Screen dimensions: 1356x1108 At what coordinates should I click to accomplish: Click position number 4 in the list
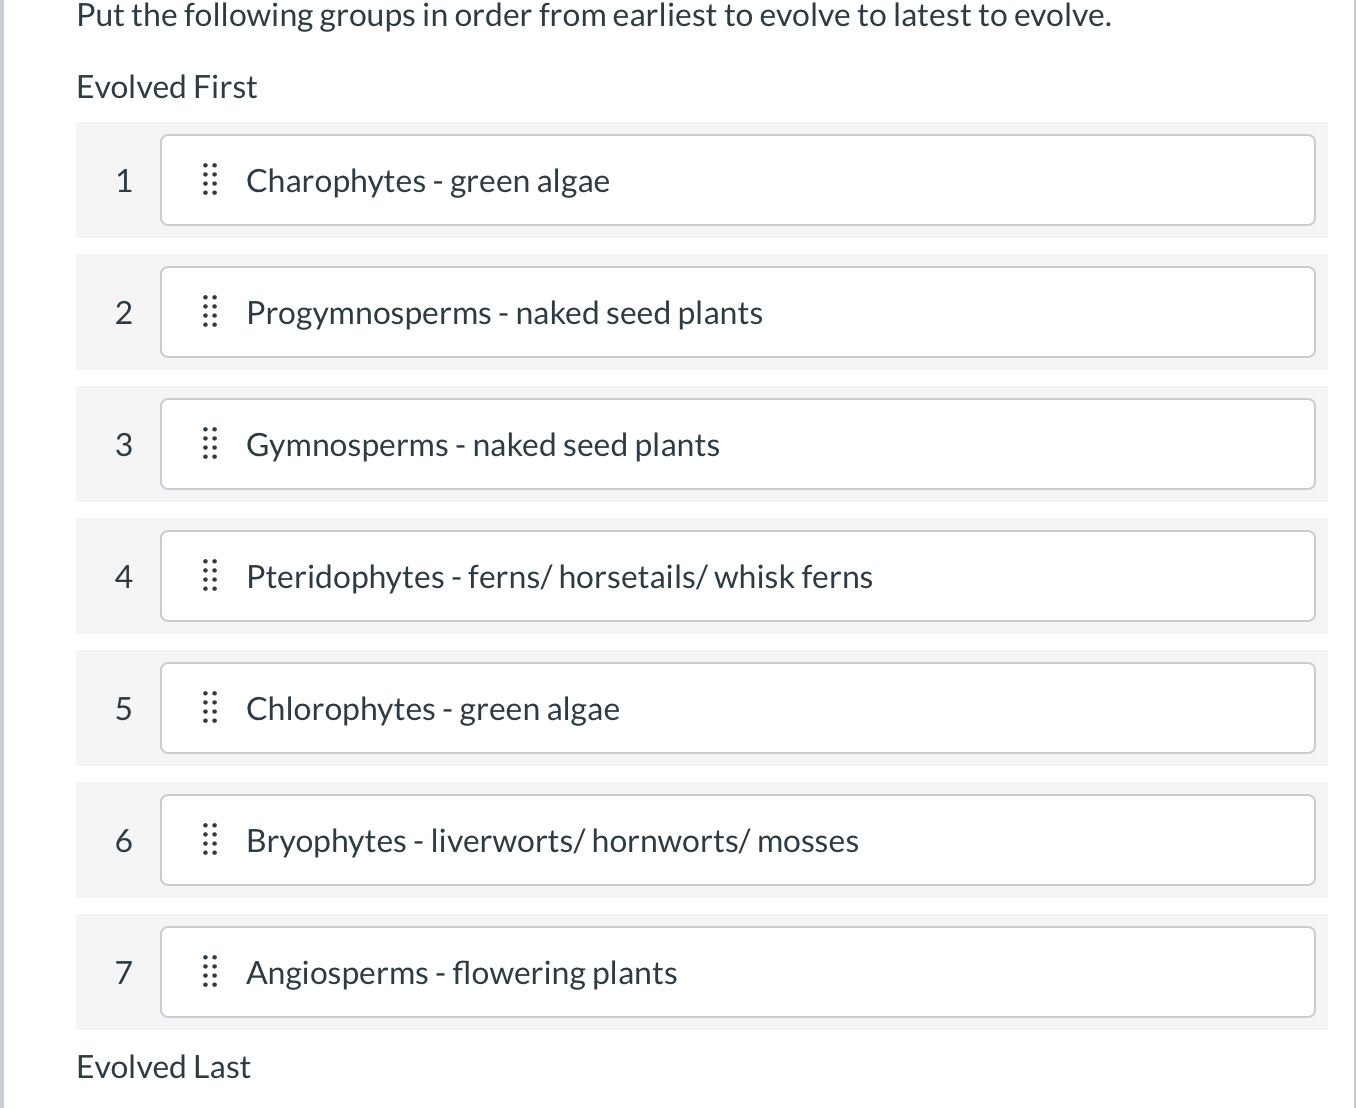tap(124, 577)
